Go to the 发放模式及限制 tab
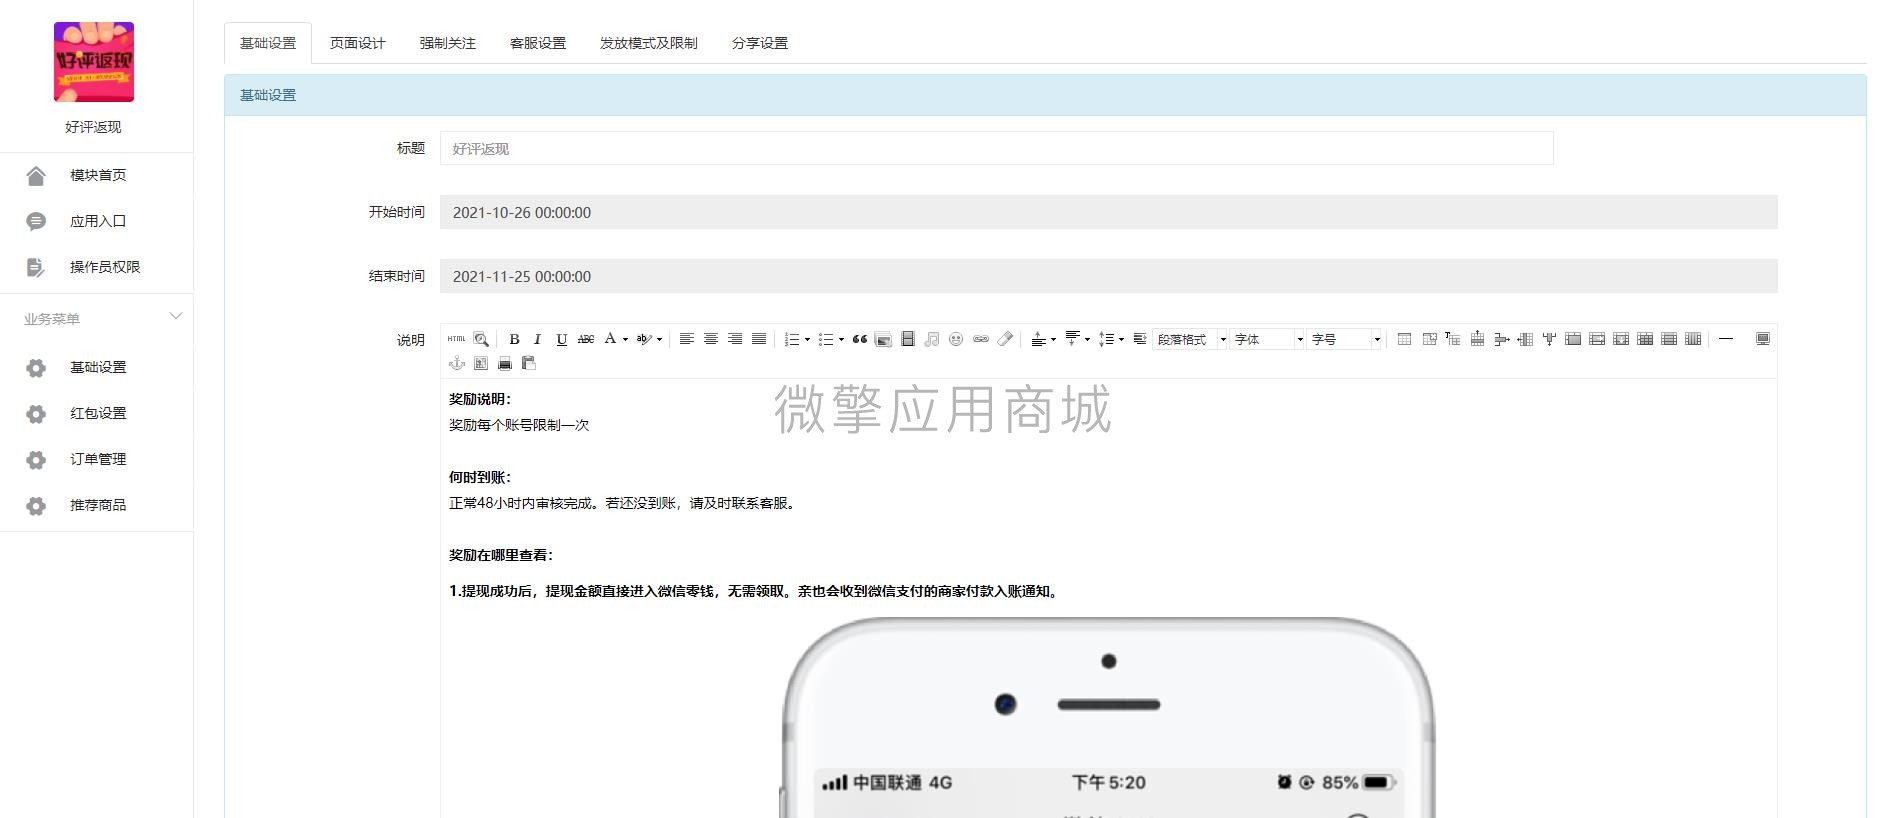This screenshot has width=1885, height=818. tap(649, 43)
